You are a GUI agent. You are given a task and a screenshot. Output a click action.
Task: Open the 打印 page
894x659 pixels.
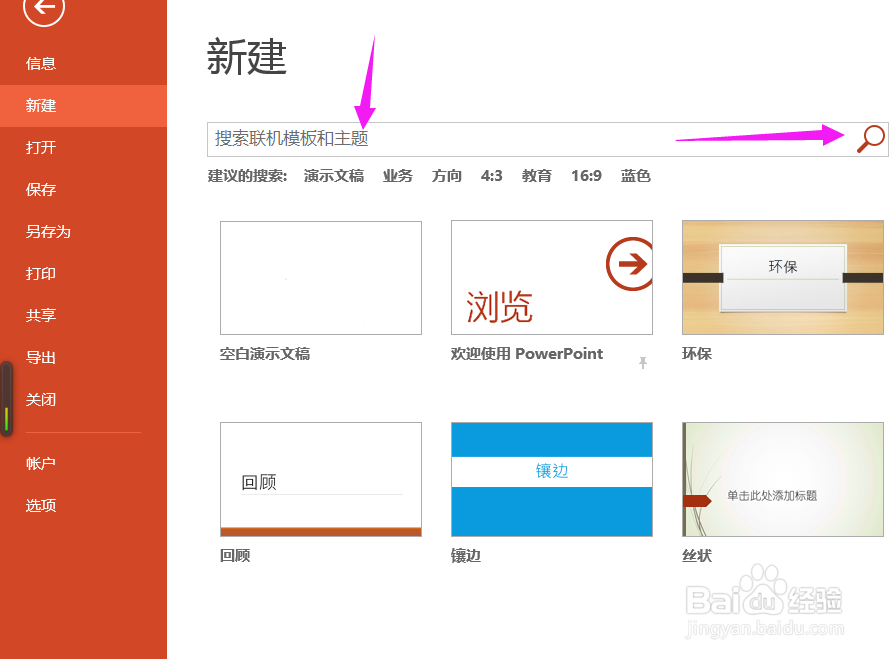point(40,274)
